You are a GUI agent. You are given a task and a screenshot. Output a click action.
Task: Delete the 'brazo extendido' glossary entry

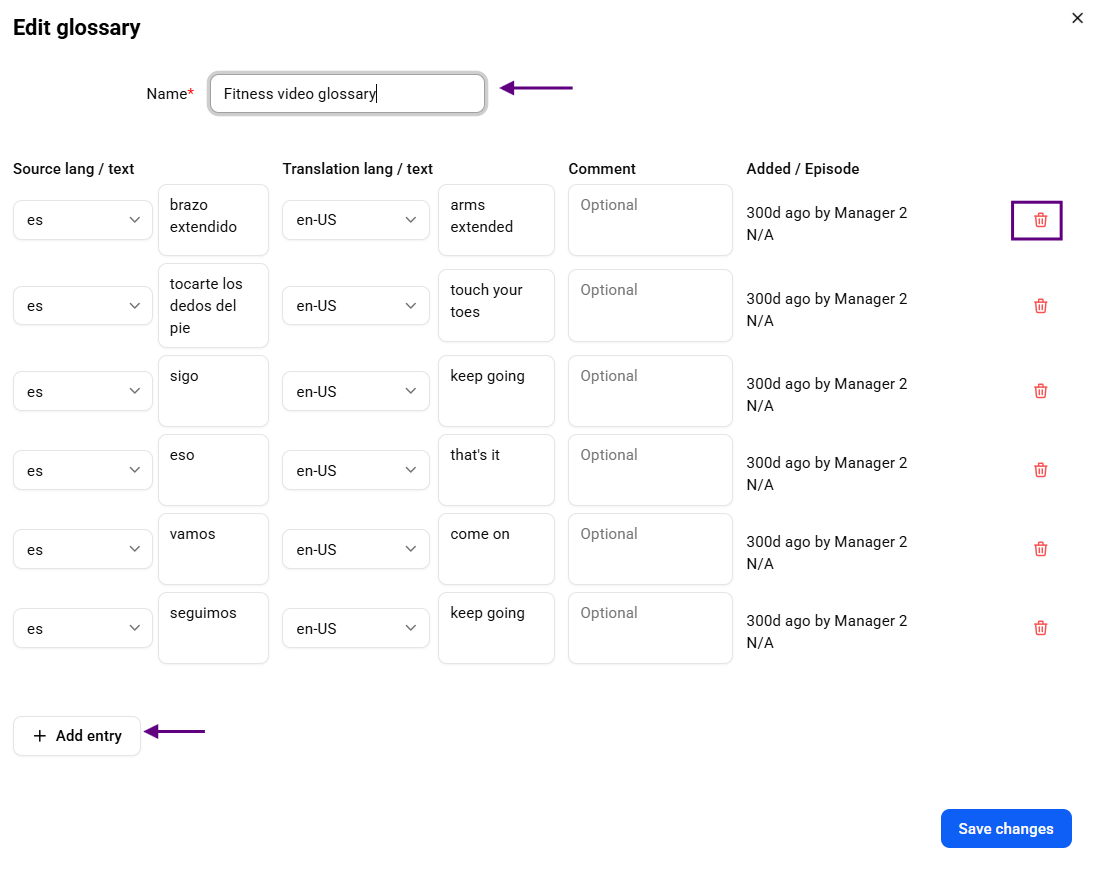(x=1040, y=220)
